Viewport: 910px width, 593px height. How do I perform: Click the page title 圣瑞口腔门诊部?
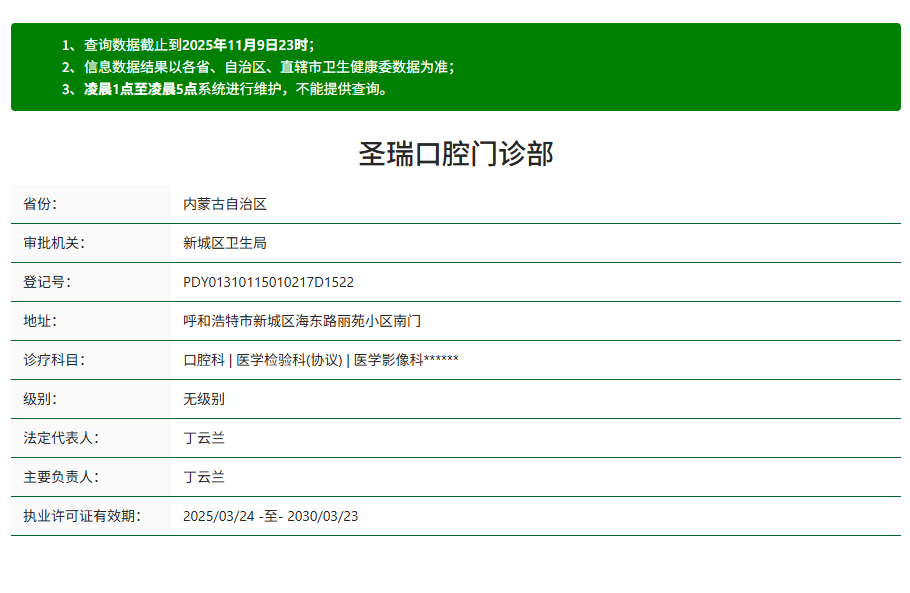455,153
